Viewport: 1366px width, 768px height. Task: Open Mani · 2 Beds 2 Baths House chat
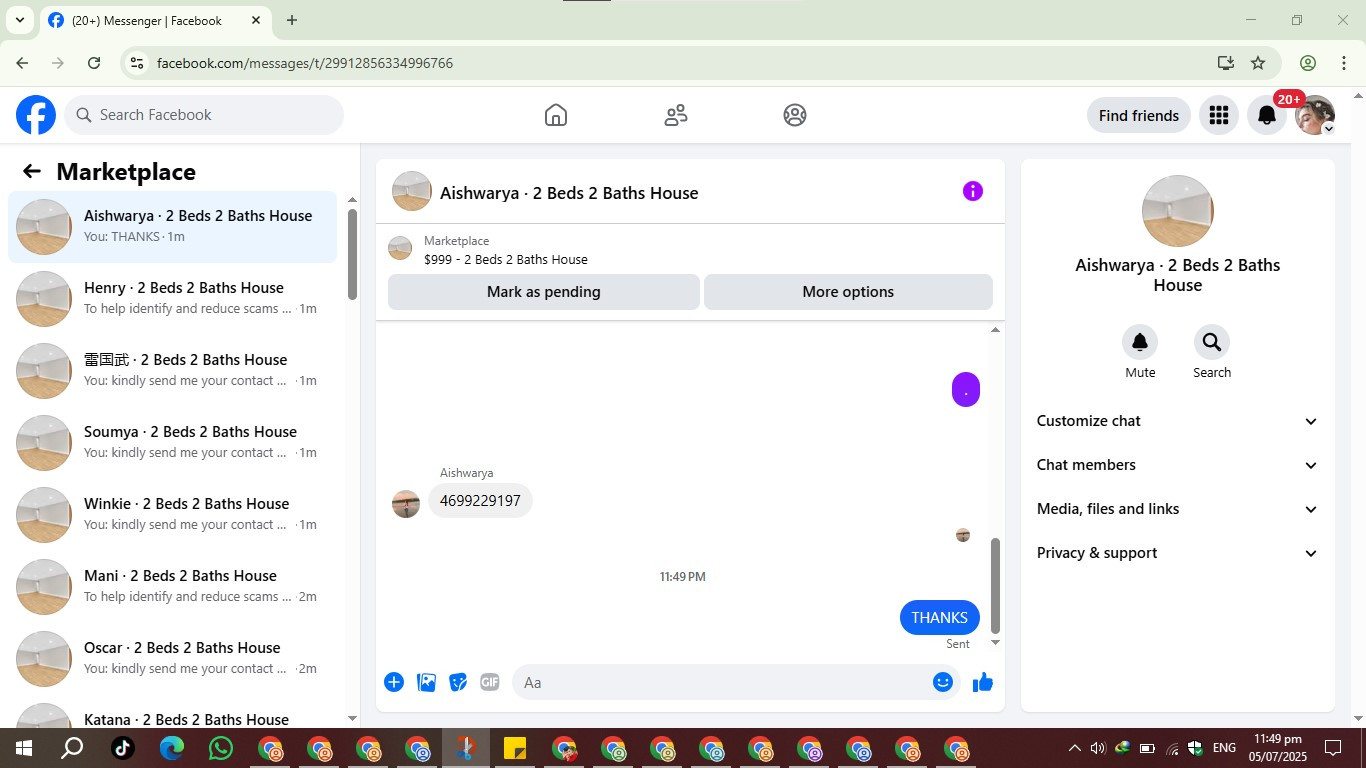pyautogui.click(x=173, y=586)
